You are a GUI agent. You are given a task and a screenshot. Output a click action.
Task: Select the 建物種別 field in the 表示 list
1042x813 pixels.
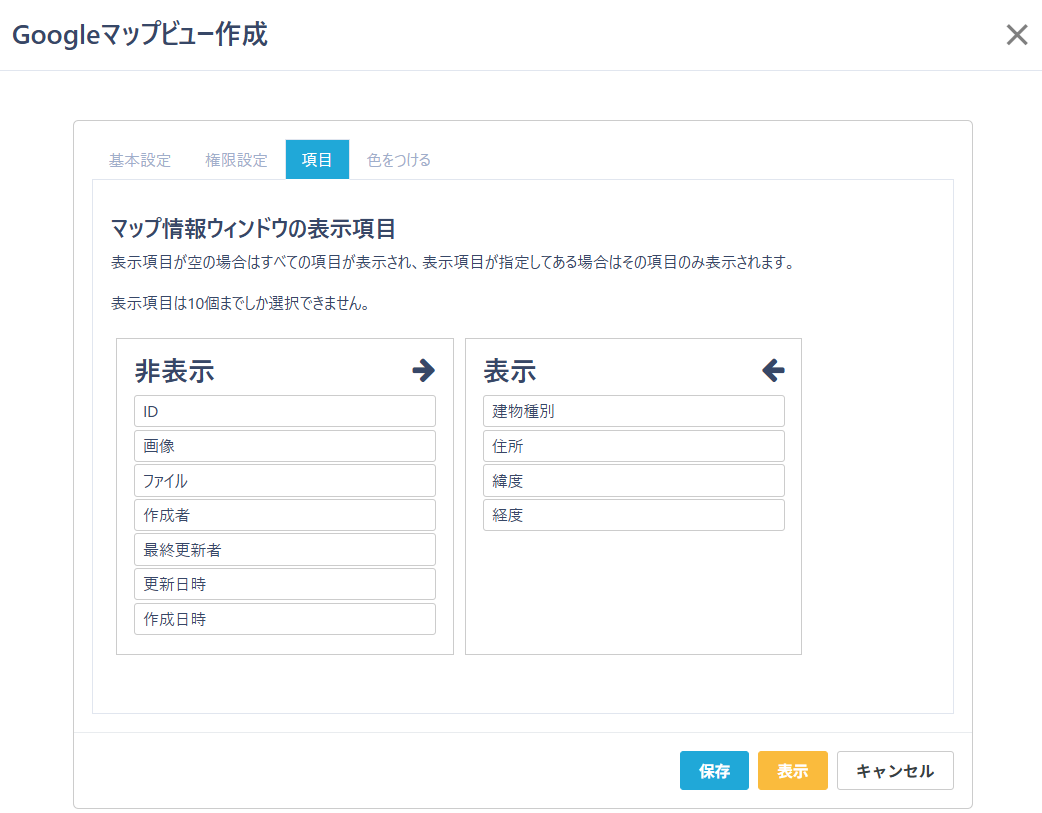point(634,410)
